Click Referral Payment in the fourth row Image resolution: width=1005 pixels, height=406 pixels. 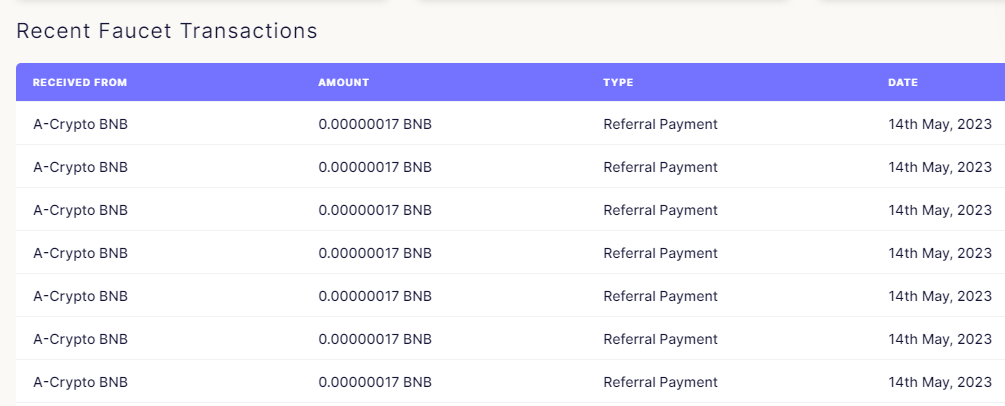[x=660, y=253]
